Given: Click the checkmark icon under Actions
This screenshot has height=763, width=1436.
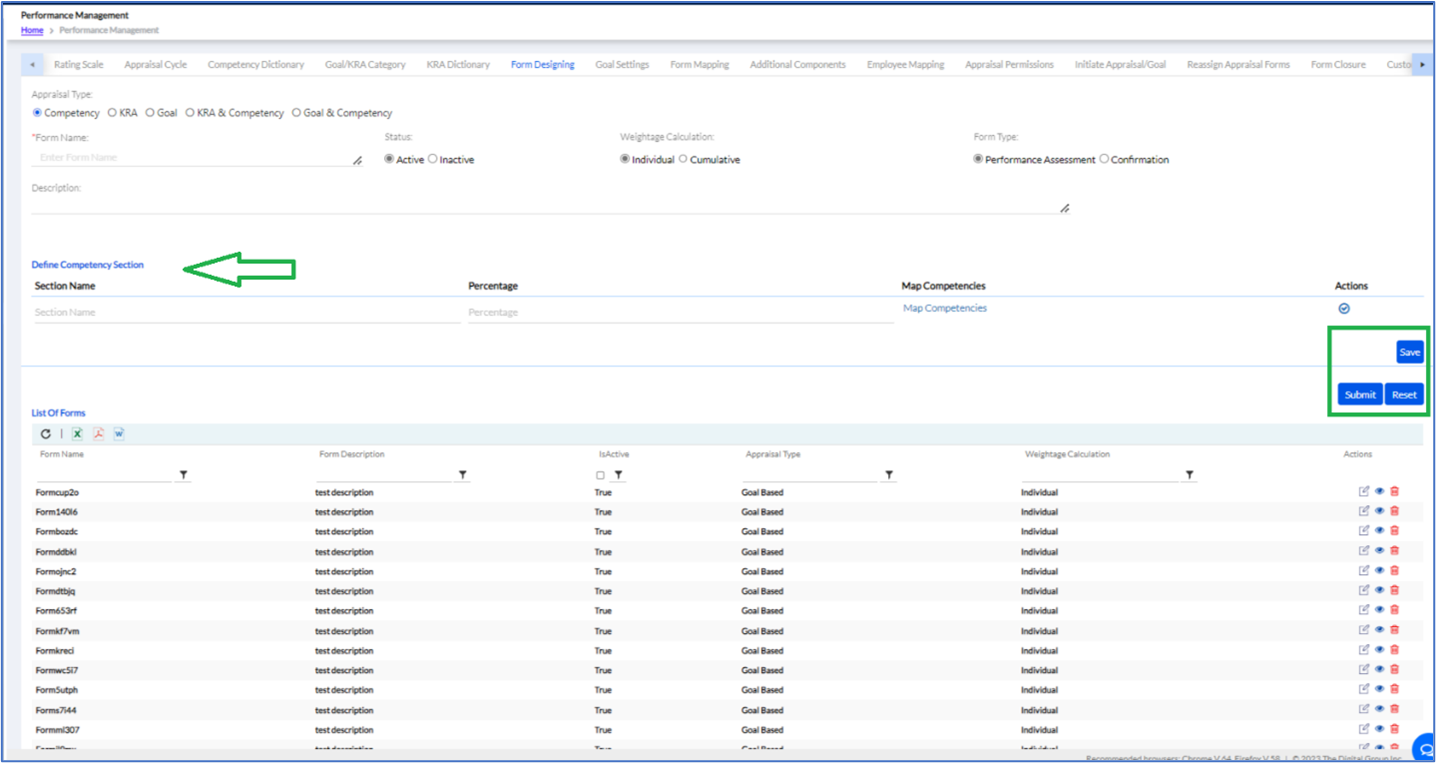Looking at the screenshot, I should tap(1344, 308).
